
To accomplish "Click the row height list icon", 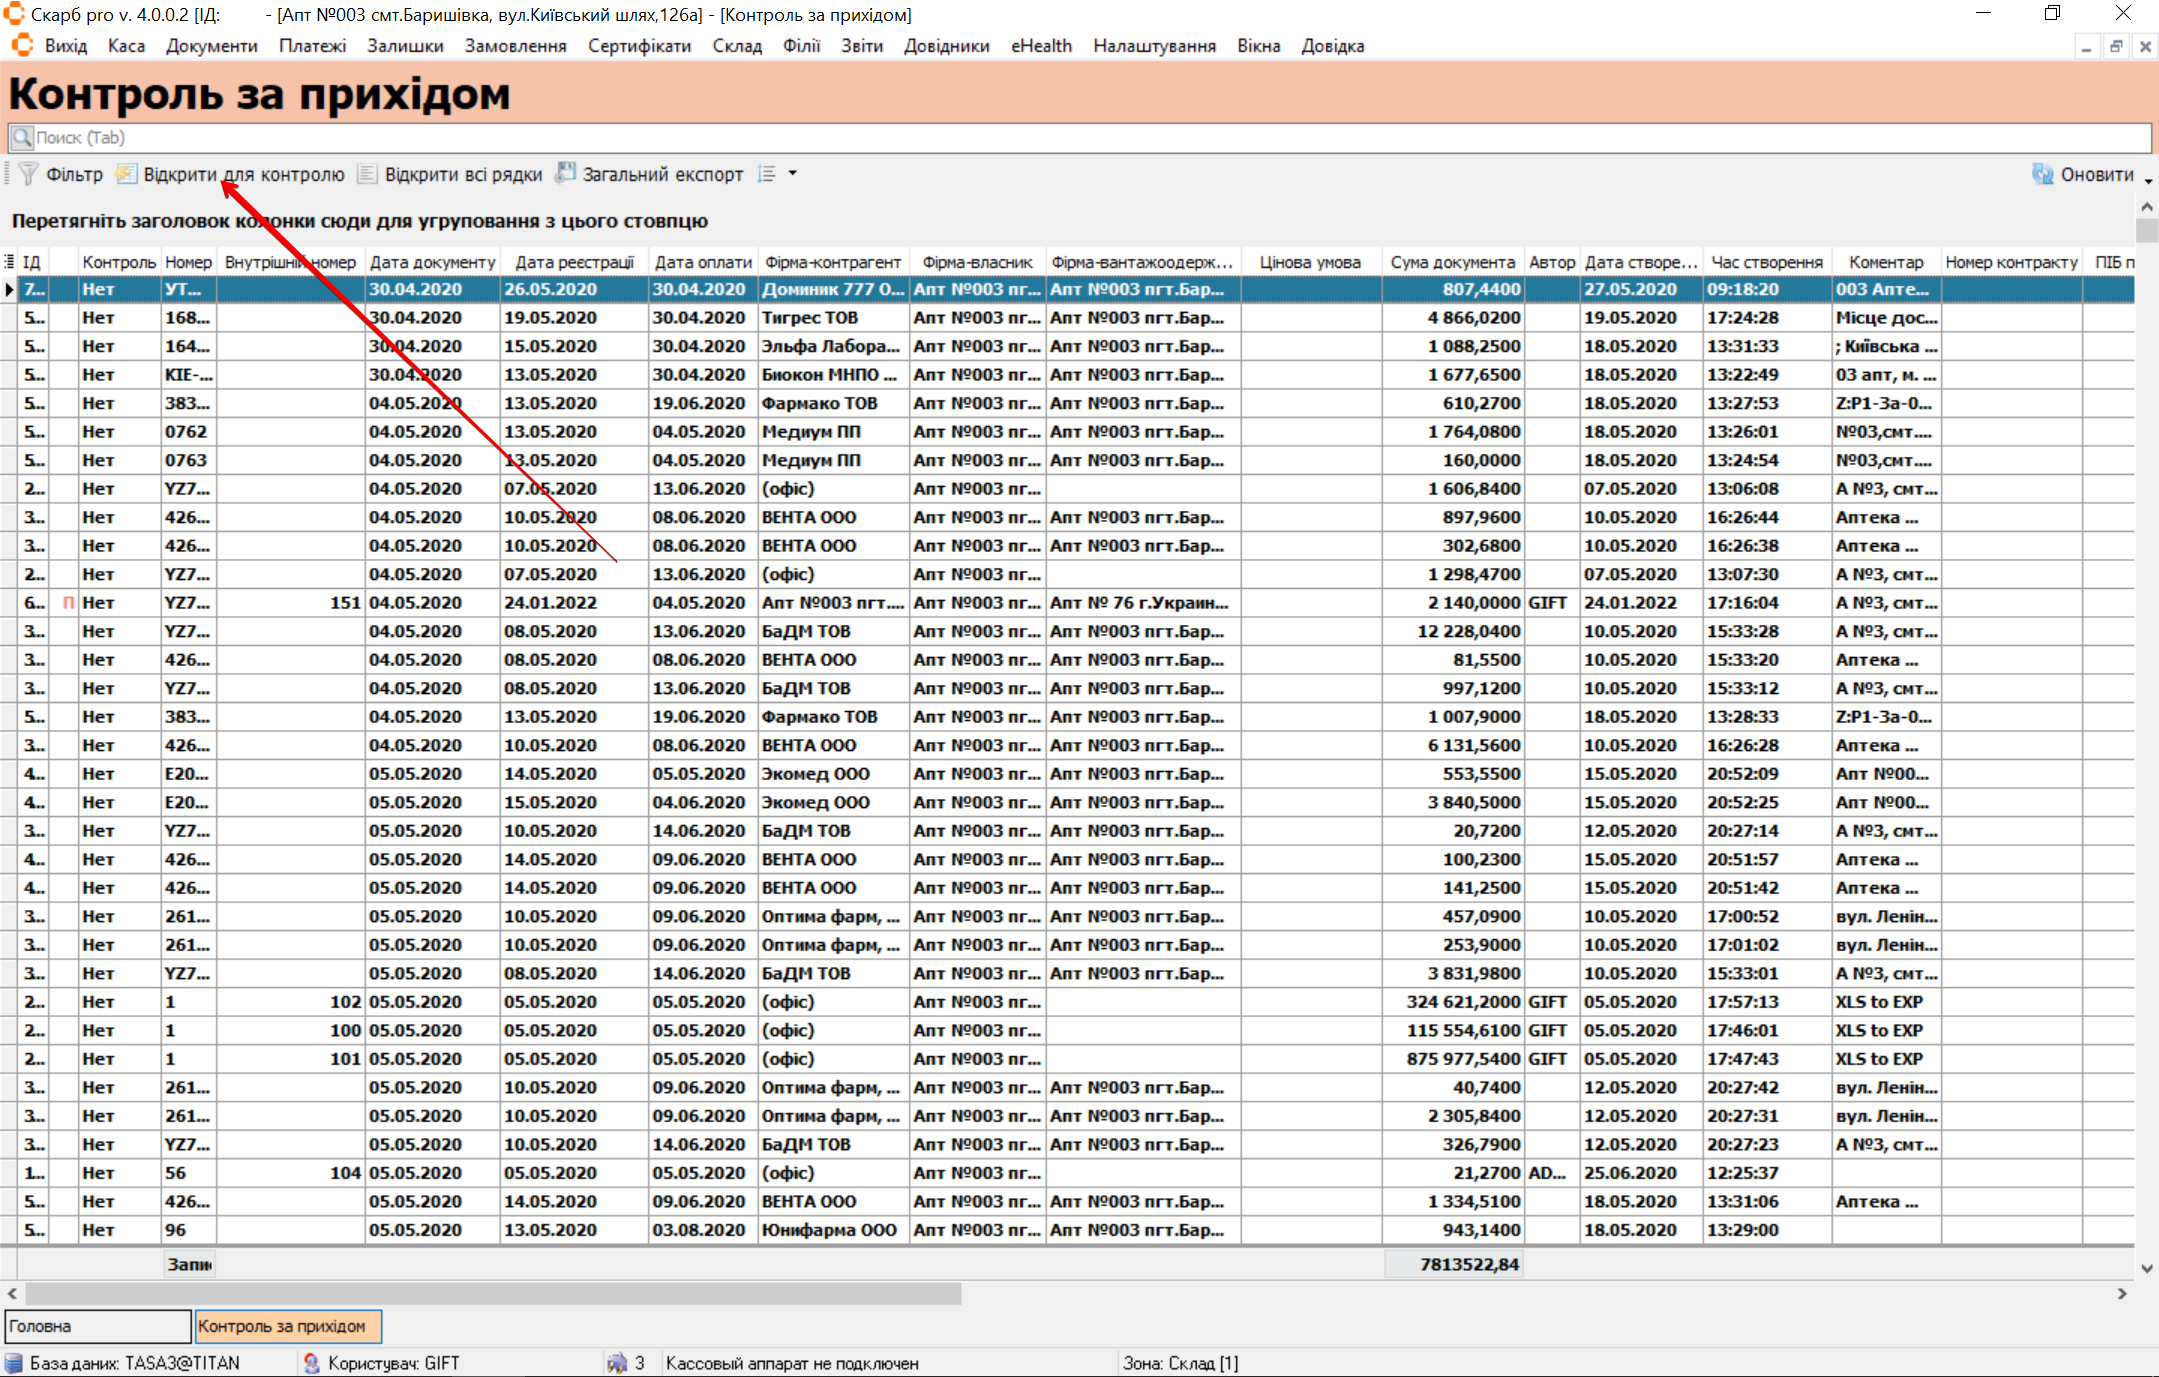I will pos(767,174).
